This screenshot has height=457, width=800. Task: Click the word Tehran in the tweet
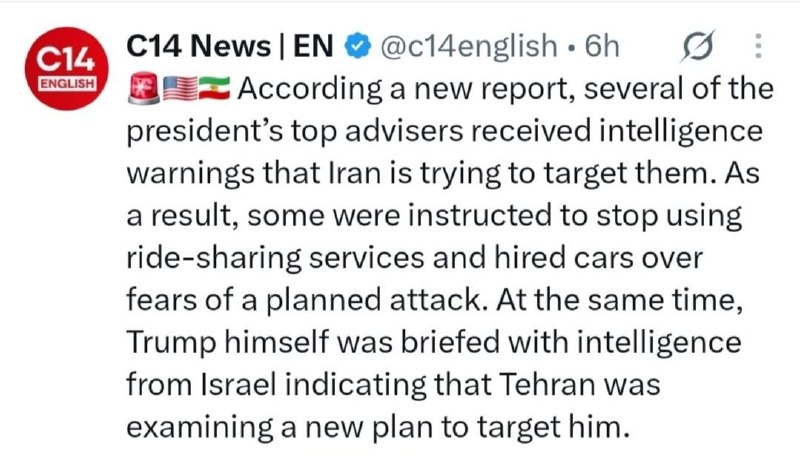(x=546, y=384)
